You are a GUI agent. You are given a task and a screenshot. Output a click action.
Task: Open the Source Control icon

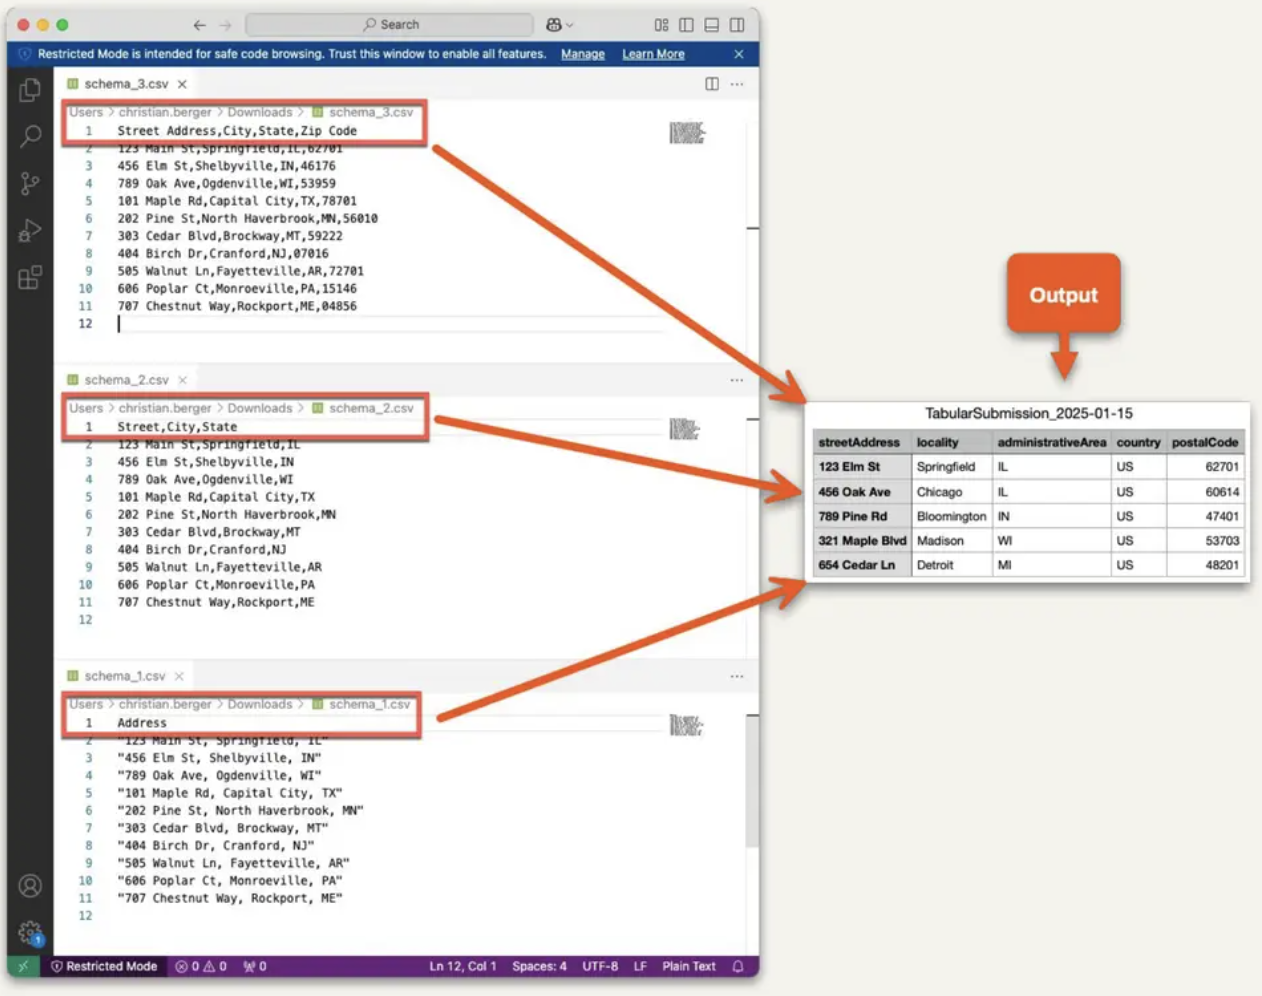click(29, 184)
